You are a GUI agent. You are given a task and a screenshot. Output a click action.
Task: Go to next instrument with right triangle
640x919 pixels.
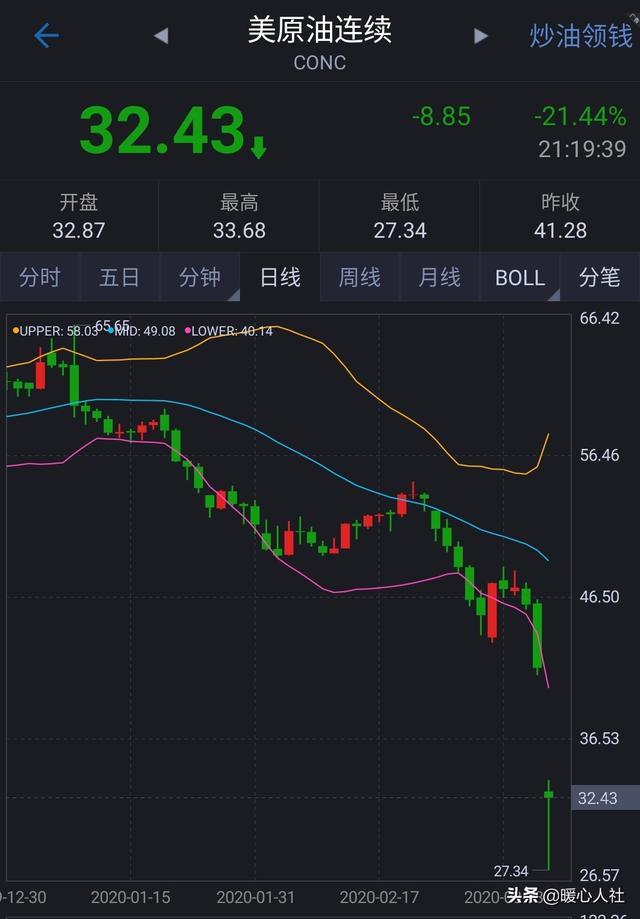click(481, 36)
